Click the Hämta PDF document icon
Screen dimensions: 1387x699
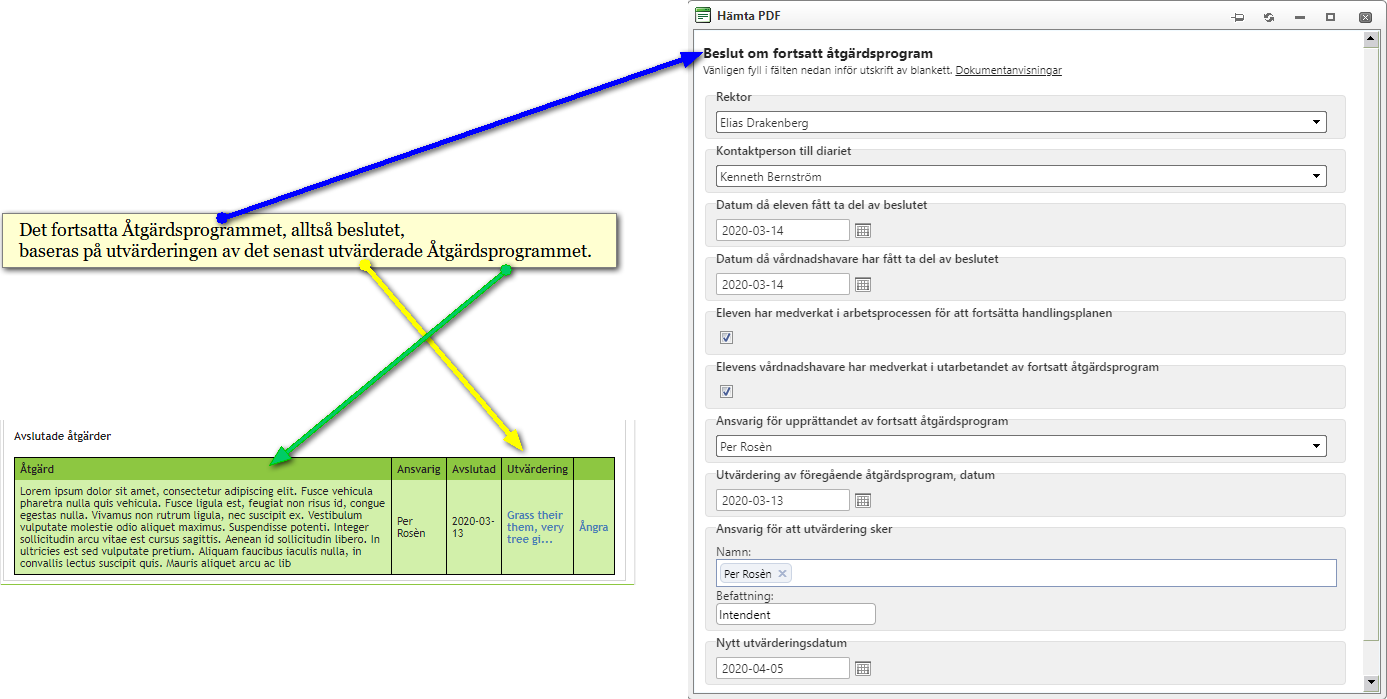pos(704,16)
